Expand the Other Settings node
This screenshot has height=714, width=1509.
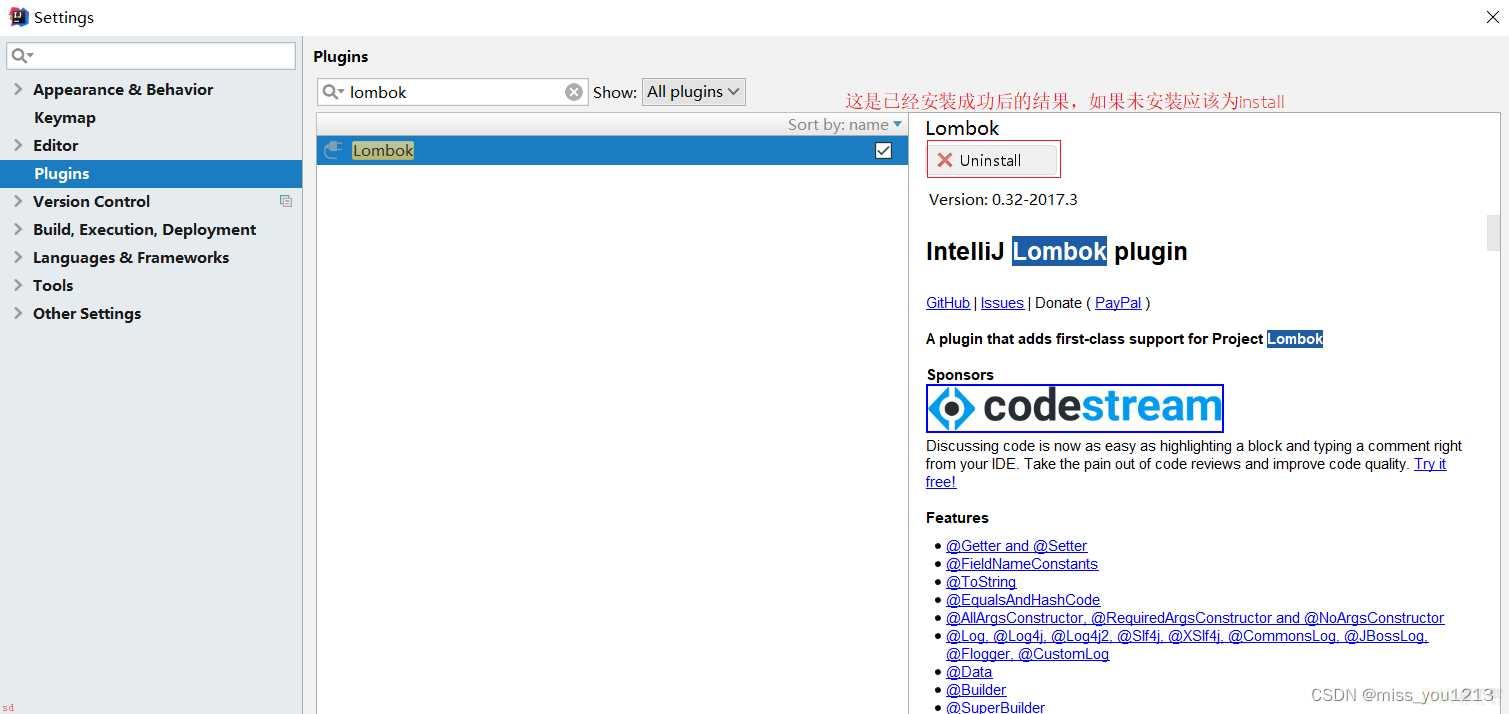[18, 313]
